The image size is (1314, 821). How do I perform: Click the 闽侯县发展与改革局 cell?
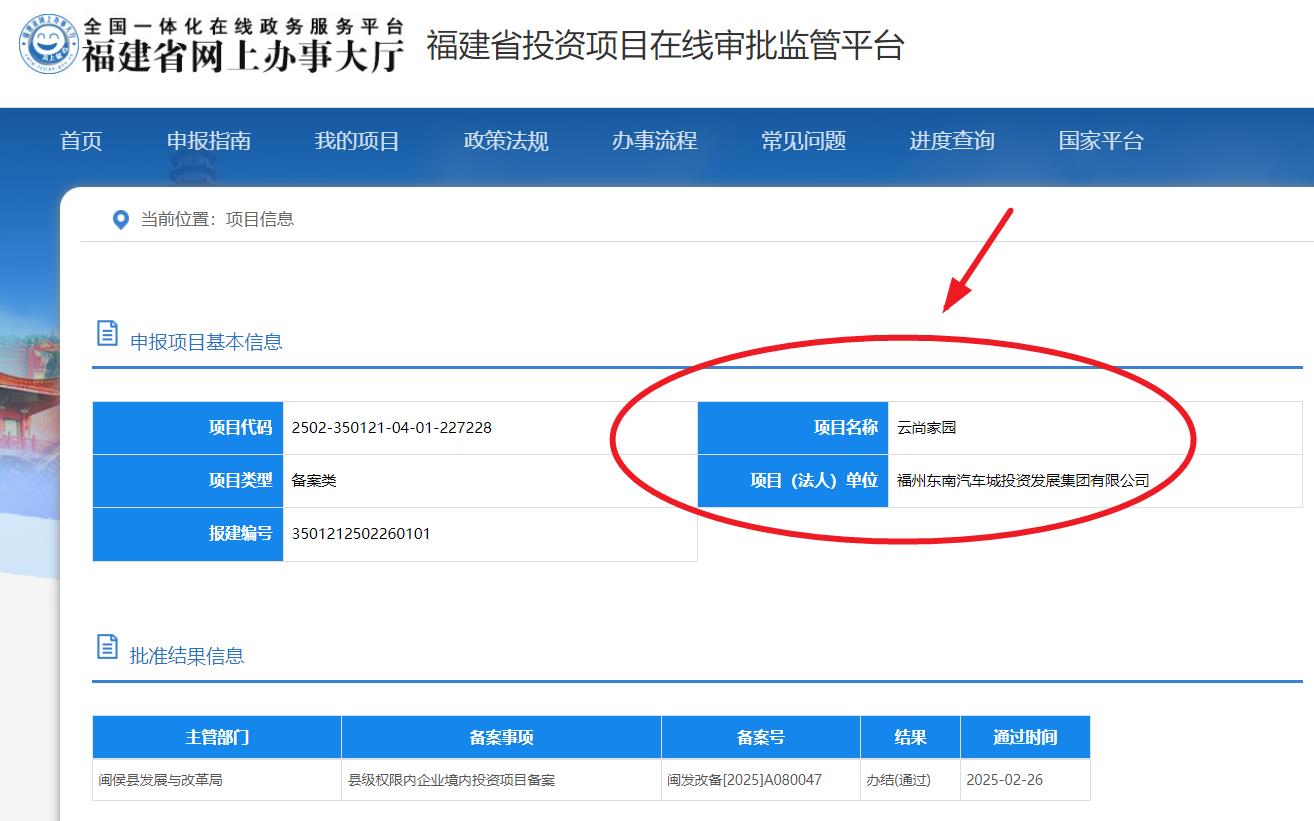pyautogui.click(x=217, y=780)
